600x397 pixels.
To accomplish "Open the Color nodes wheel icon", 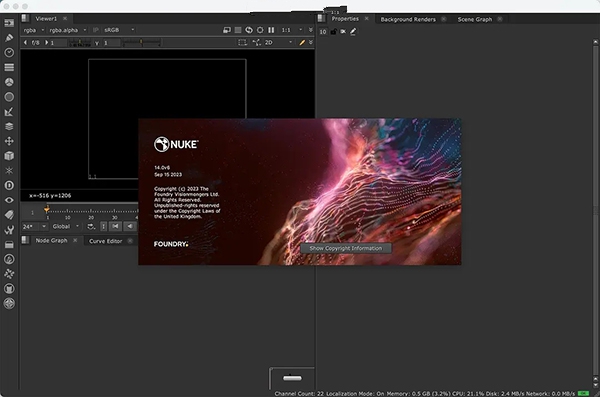I will (9, 82).
